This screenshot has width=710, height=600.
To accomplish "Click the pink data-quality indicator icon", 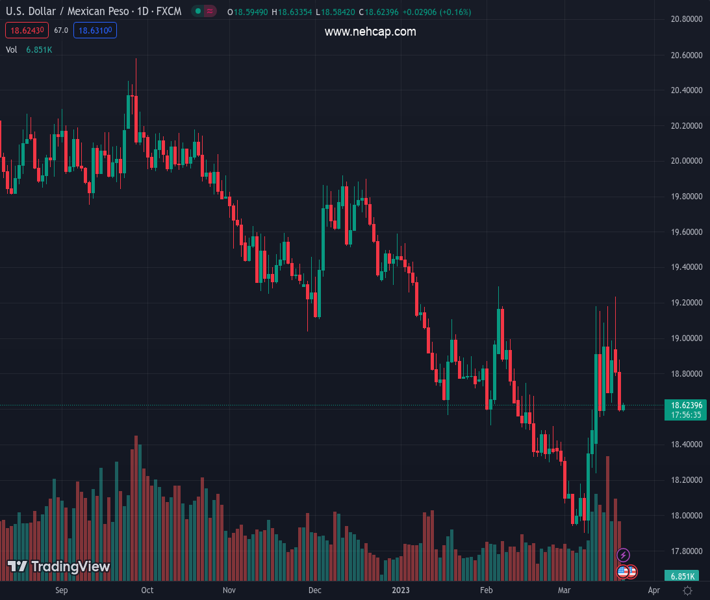I will 209,11.
